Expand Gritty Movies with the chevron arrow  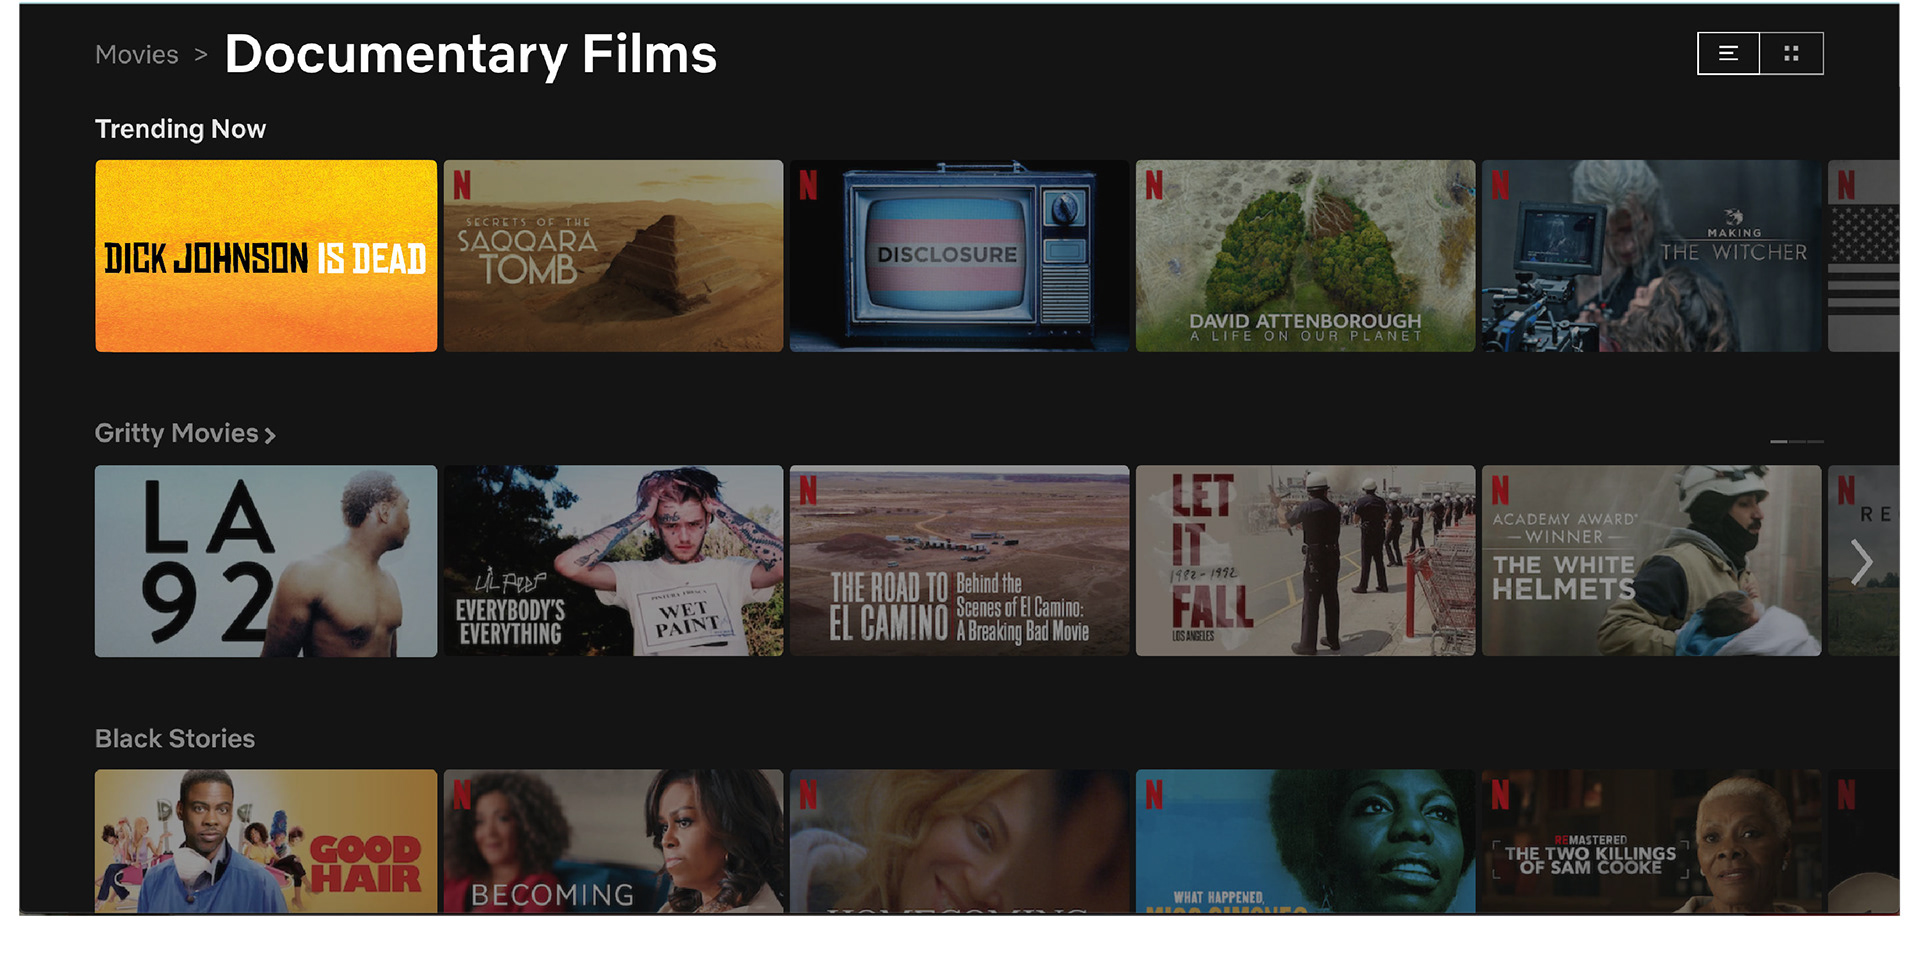(x=270, y=435)
